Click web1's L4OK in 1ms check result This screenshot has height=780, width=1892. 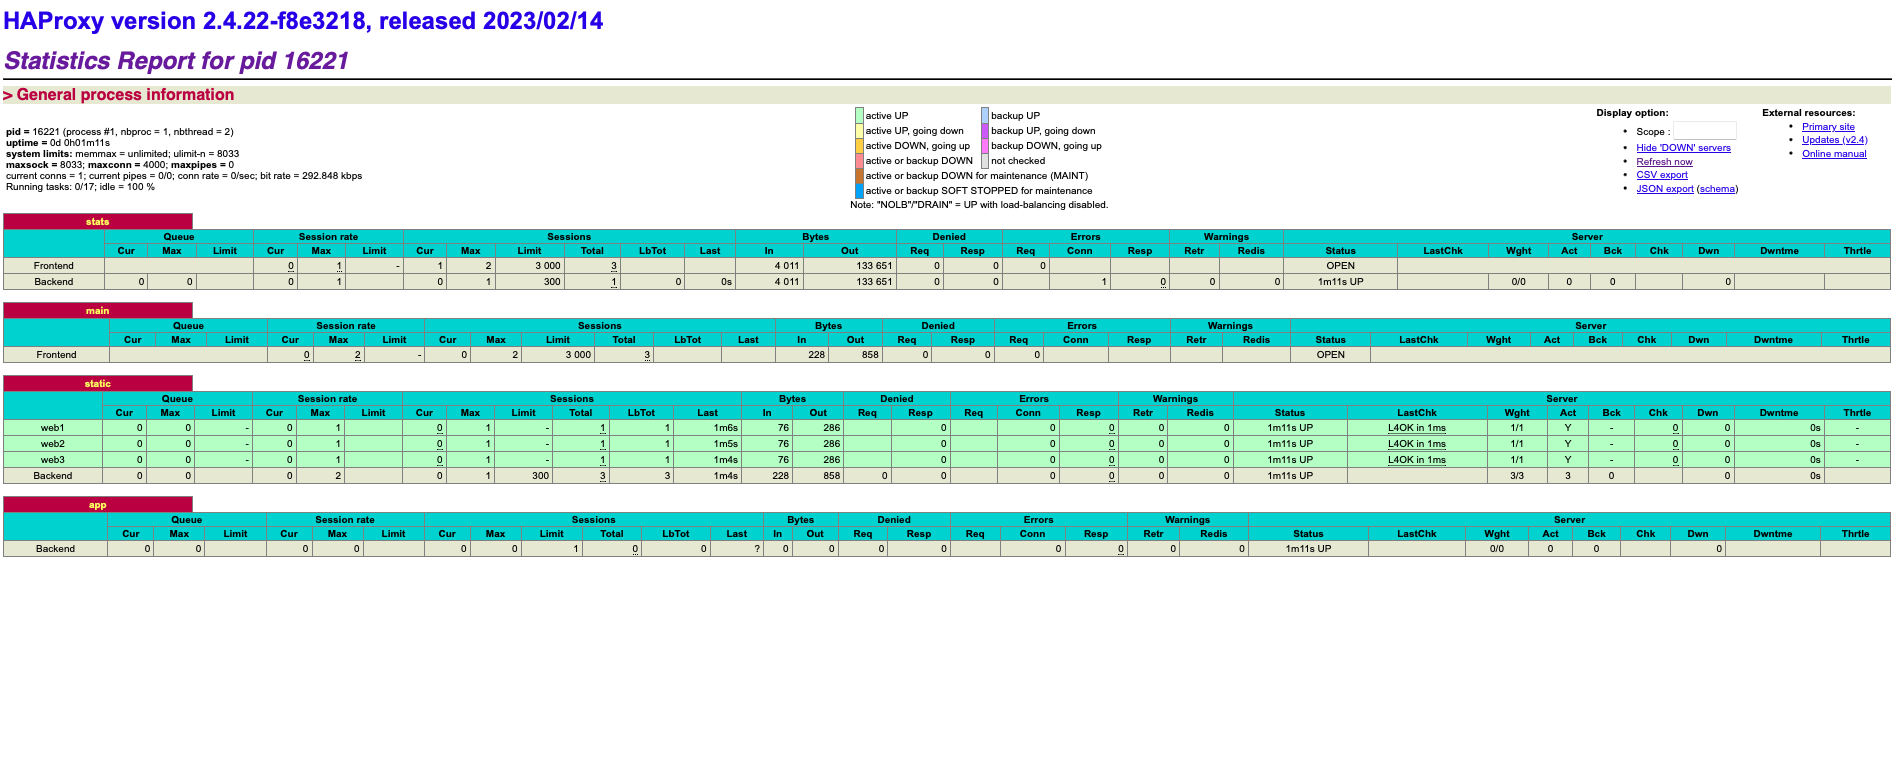(1416, 428)
